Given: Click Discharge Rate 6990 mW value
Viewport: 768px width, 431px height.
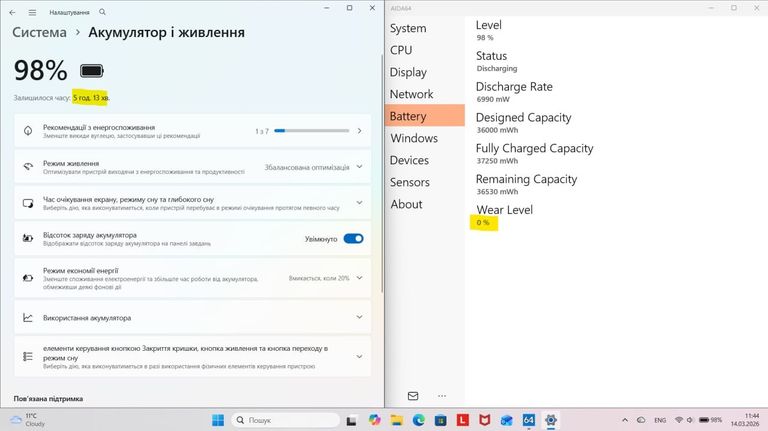Looking at the screenshot, I should [x=493, y=99].
